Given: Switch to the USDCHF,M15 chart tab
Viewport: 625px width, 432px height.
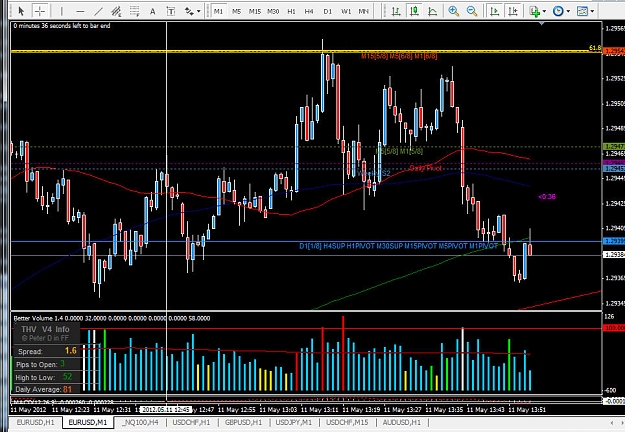Looking at the screenshot, I should 347,422.
